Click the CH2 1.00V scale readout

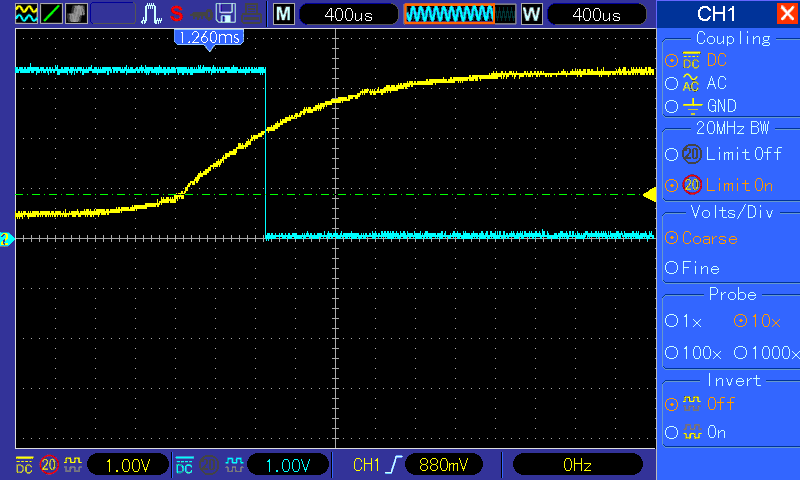(288, 465)
